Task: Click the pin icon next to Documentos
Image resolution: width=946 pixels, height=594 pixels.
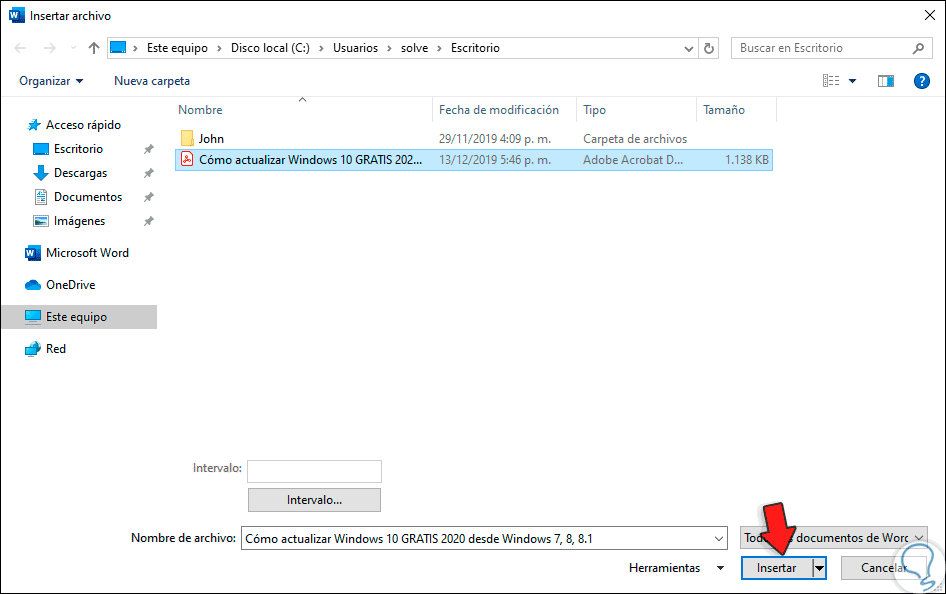Action: point(148,197)
